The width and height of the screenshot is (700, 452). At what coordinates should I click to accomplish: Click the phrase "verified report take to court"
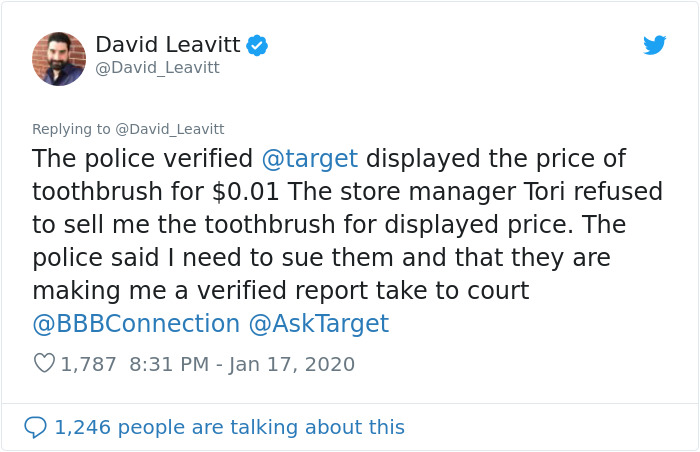point(358,291)
